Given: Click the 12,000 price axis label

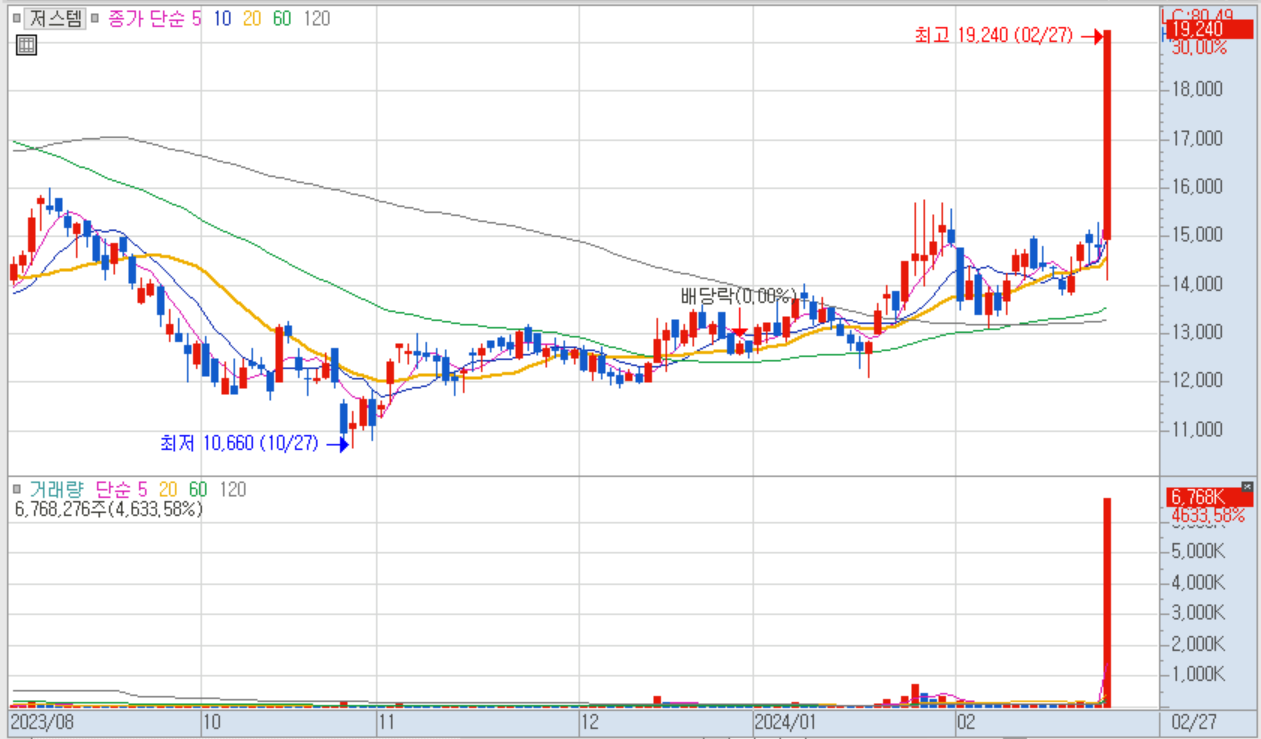Looking at the screenshot, I should click(1196, 381).
